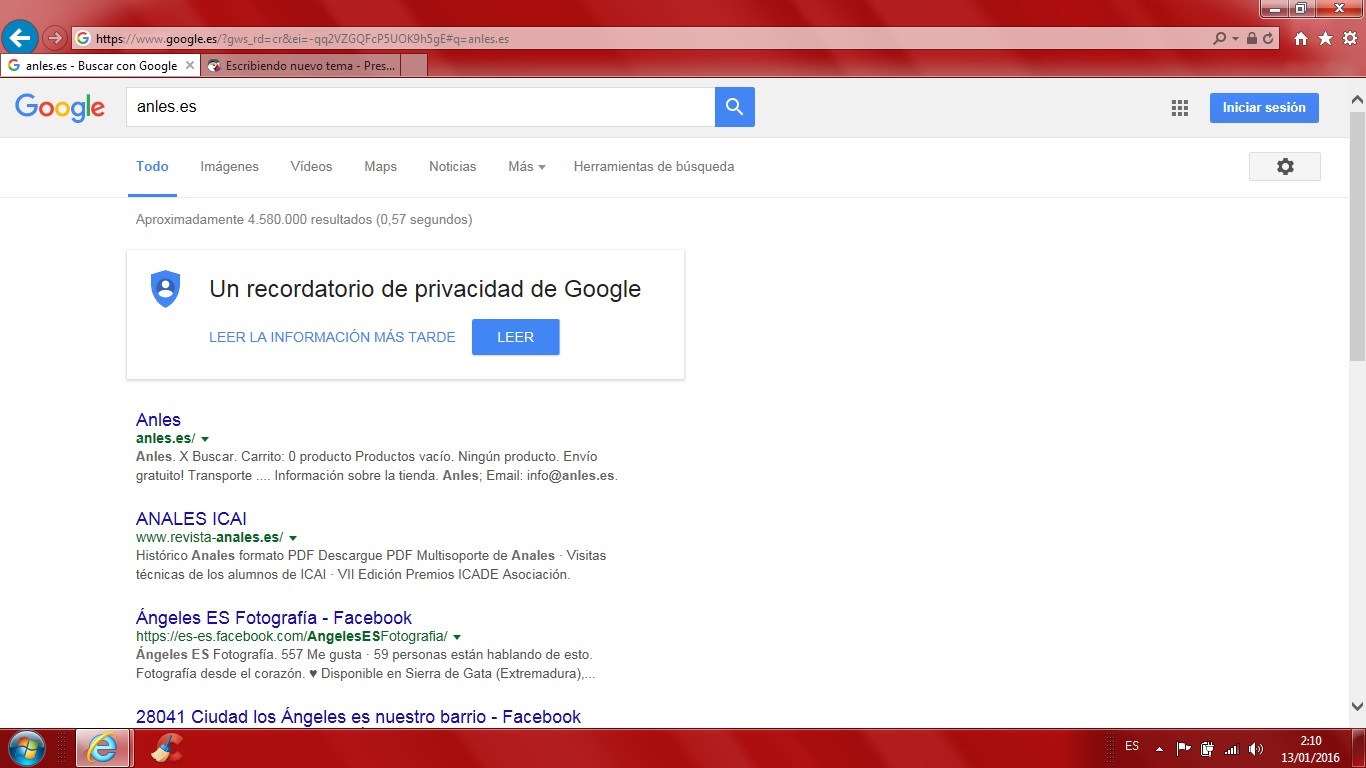Click the privacy shield icon

pyautogui.click(x=165, y=289)
